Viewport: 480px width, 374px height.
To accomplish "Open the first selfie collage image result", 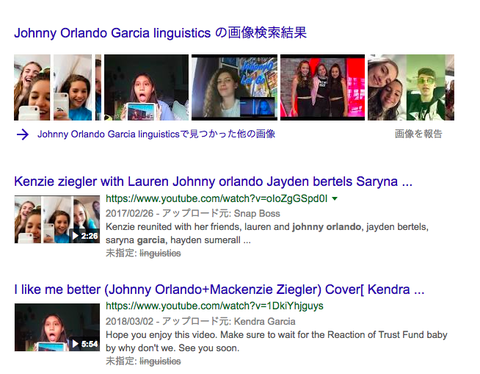I will click(57, 87).
